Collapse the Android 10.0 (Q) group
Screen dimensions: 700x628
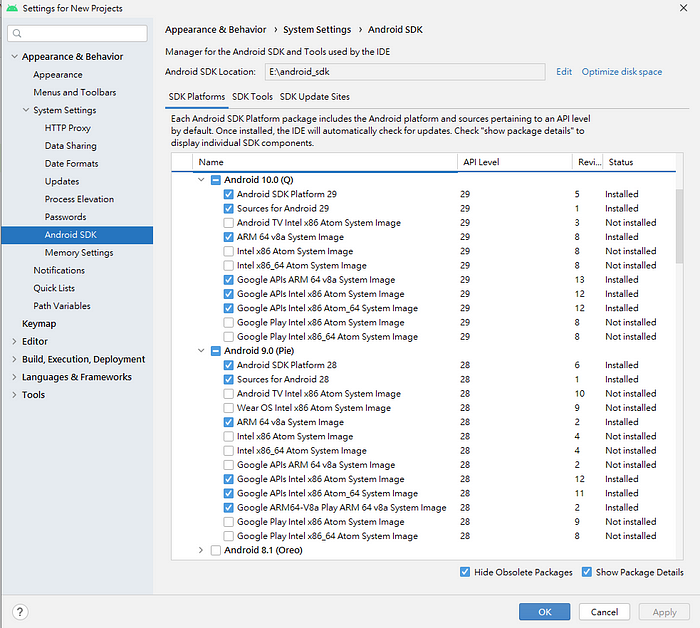(201, 180)
